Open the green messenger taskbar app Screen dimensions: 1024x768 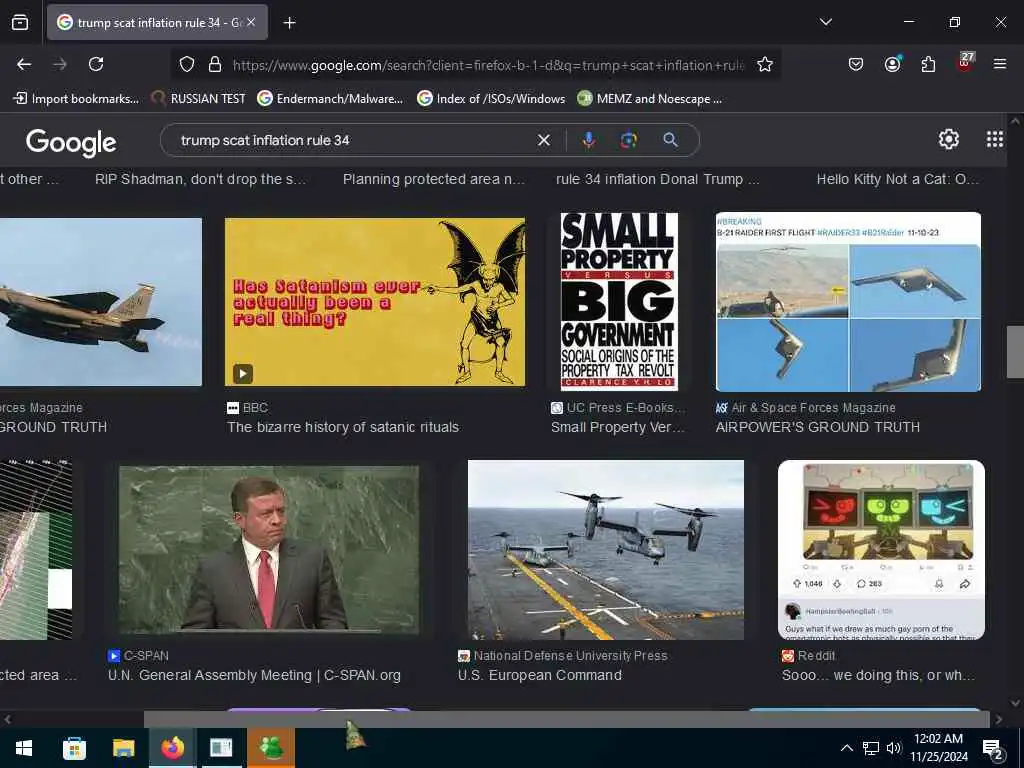pyautogui.click(x=271, y=748)
